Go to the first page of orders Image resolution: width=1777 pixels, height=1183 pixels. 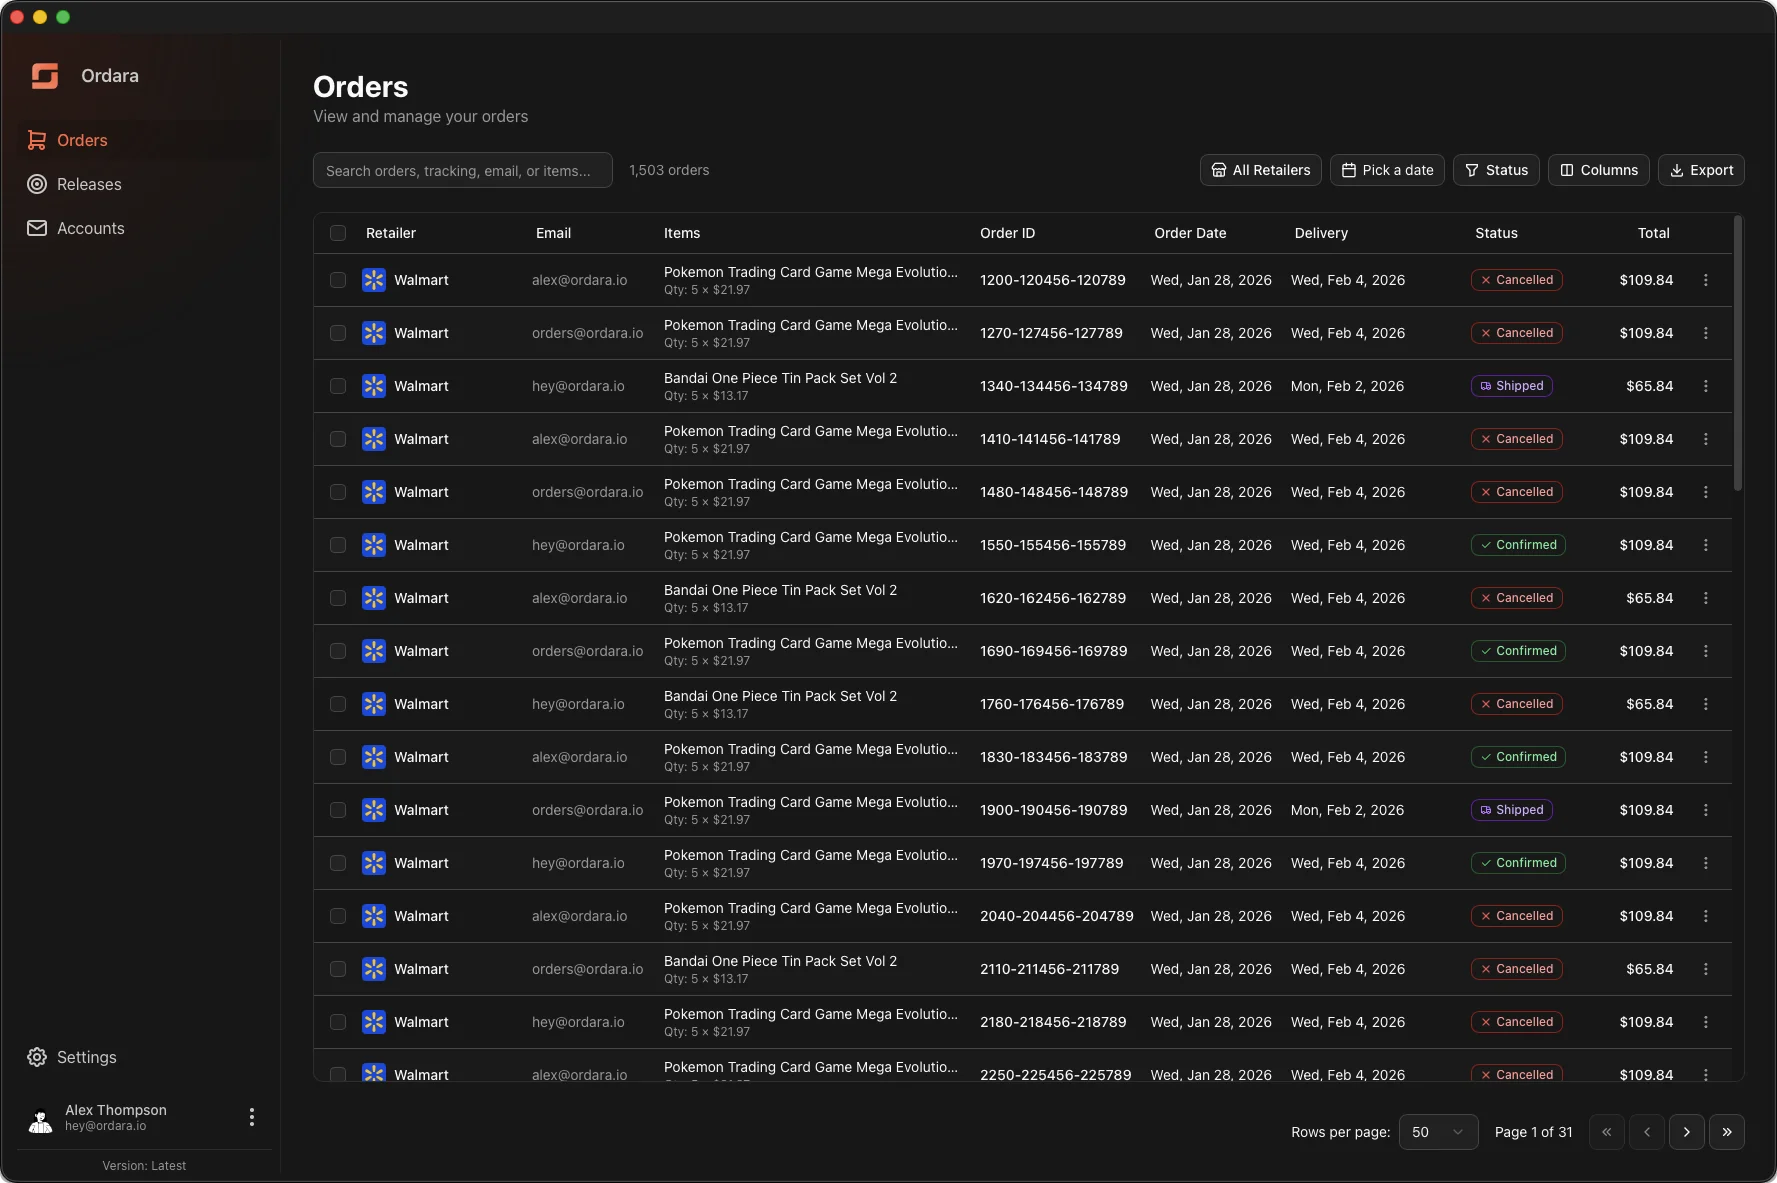tap(1607, 1132)
